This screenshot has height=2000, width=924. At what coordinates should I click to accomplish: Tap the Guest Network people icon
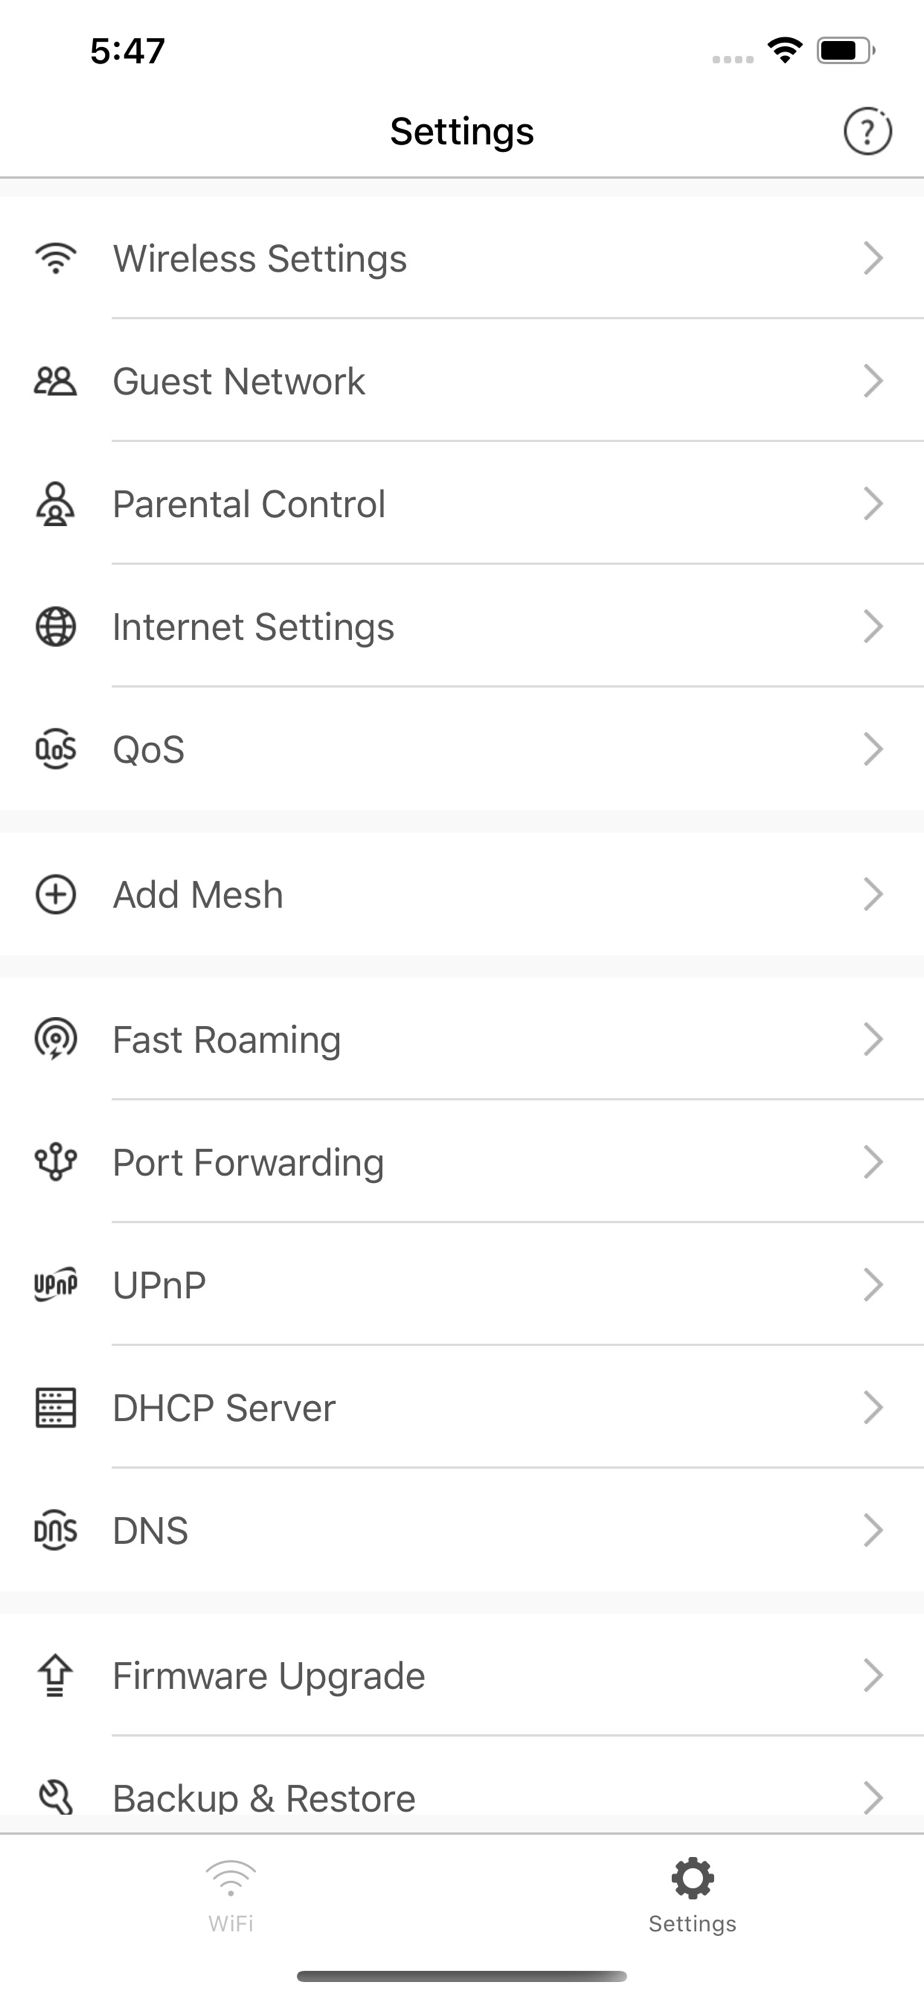(56, 381)
